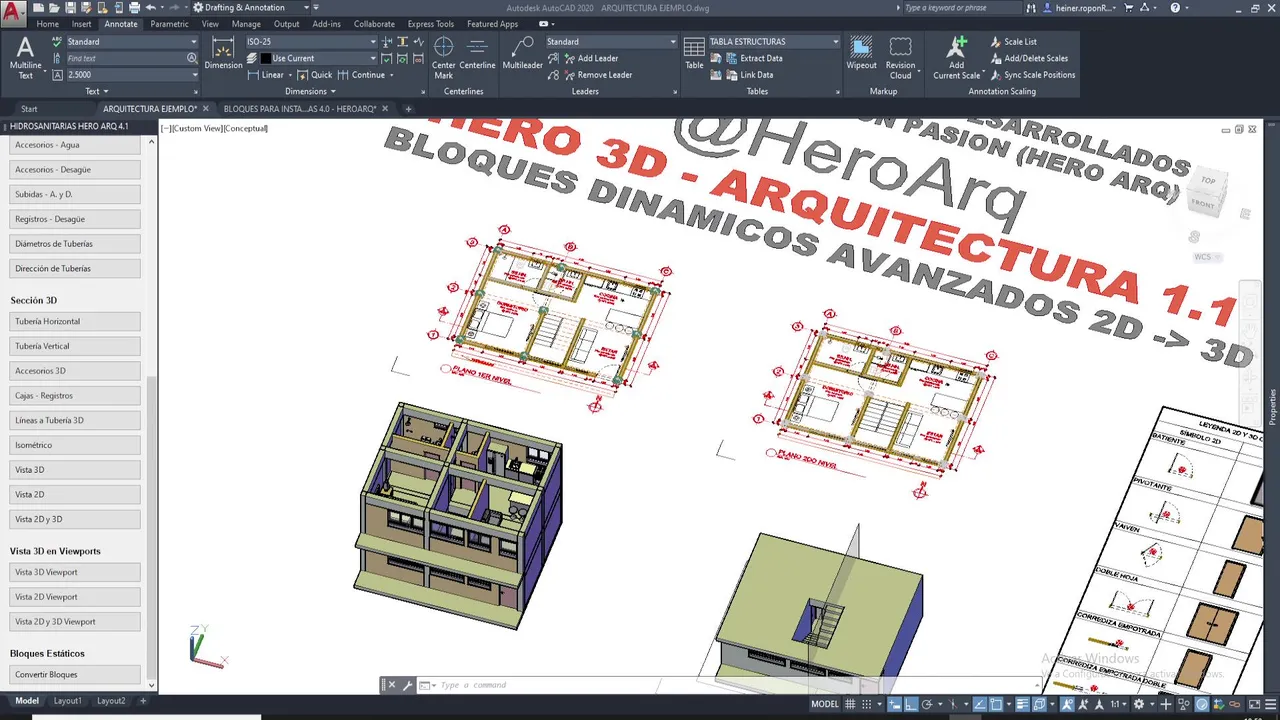Toggle object snap tracking in status bar
The image size is (1280, 720).
coord(981,704)
